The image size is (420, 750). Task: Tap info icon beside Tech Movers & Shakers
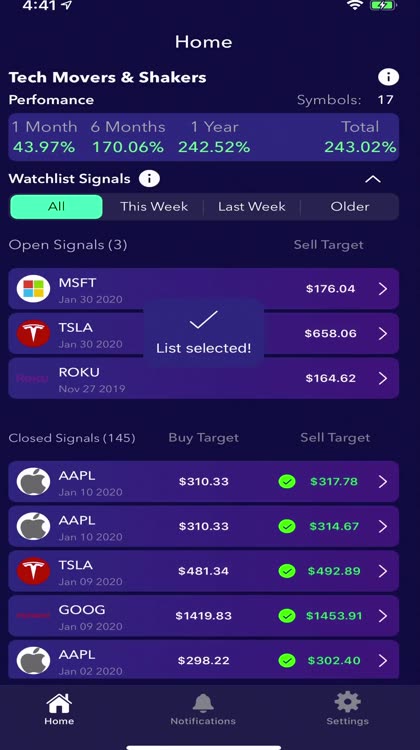click(x=388, y=77)
